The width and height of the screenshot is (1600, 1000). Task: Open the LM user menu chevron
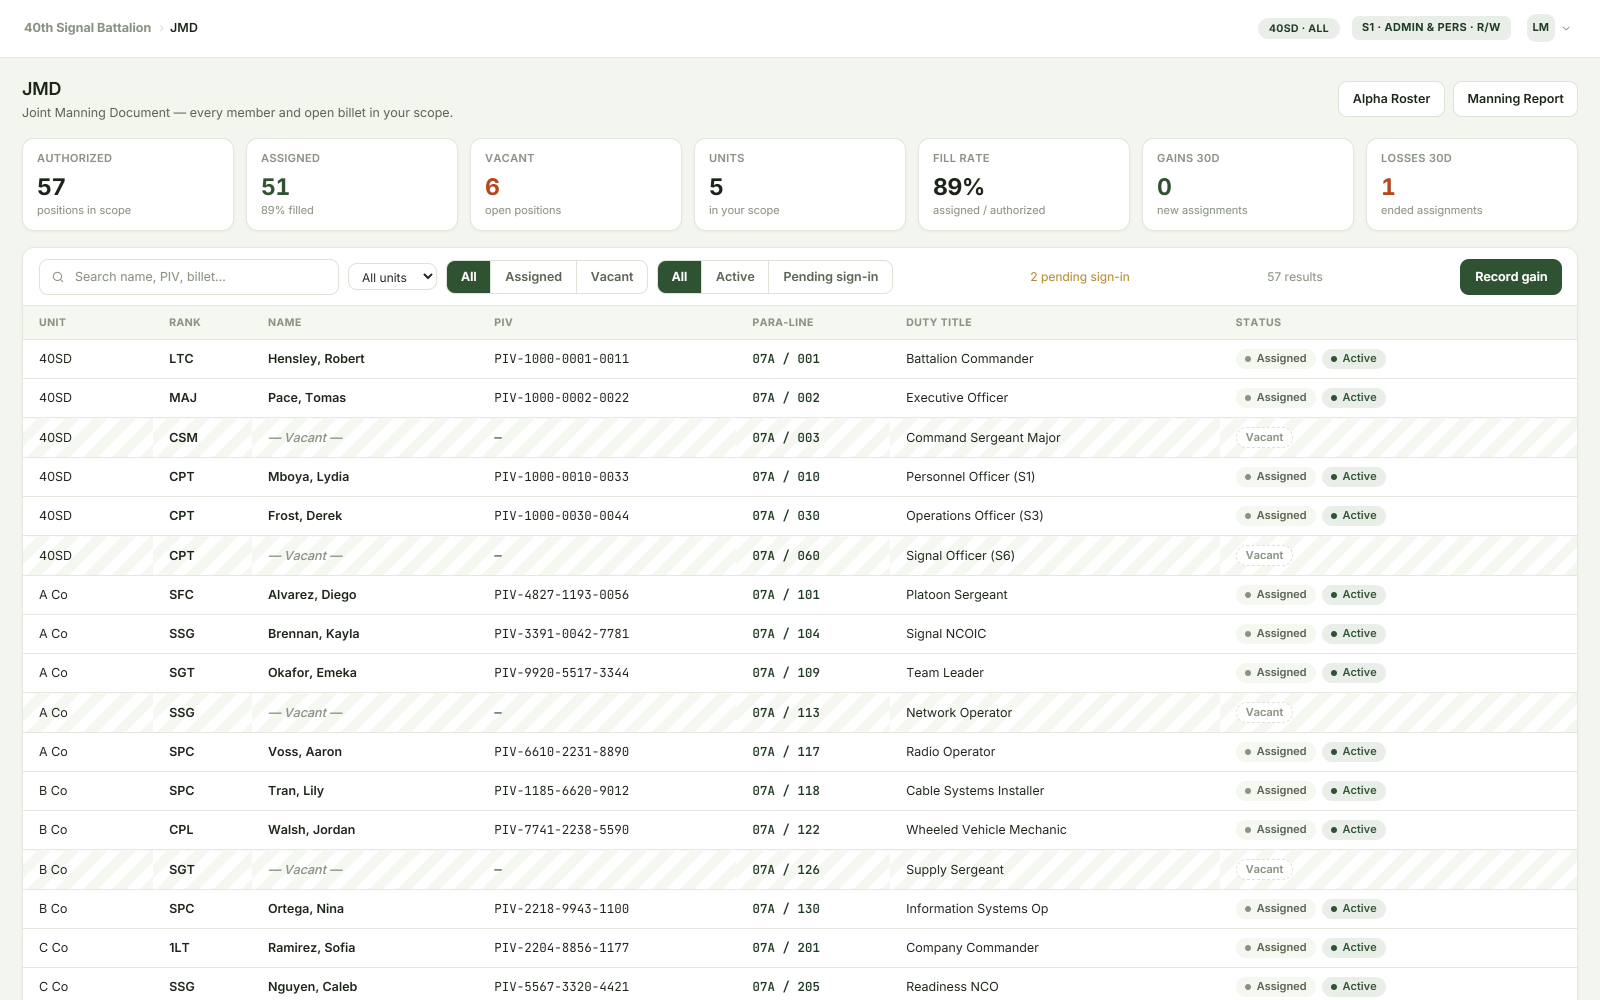(x=1566, y=28)
